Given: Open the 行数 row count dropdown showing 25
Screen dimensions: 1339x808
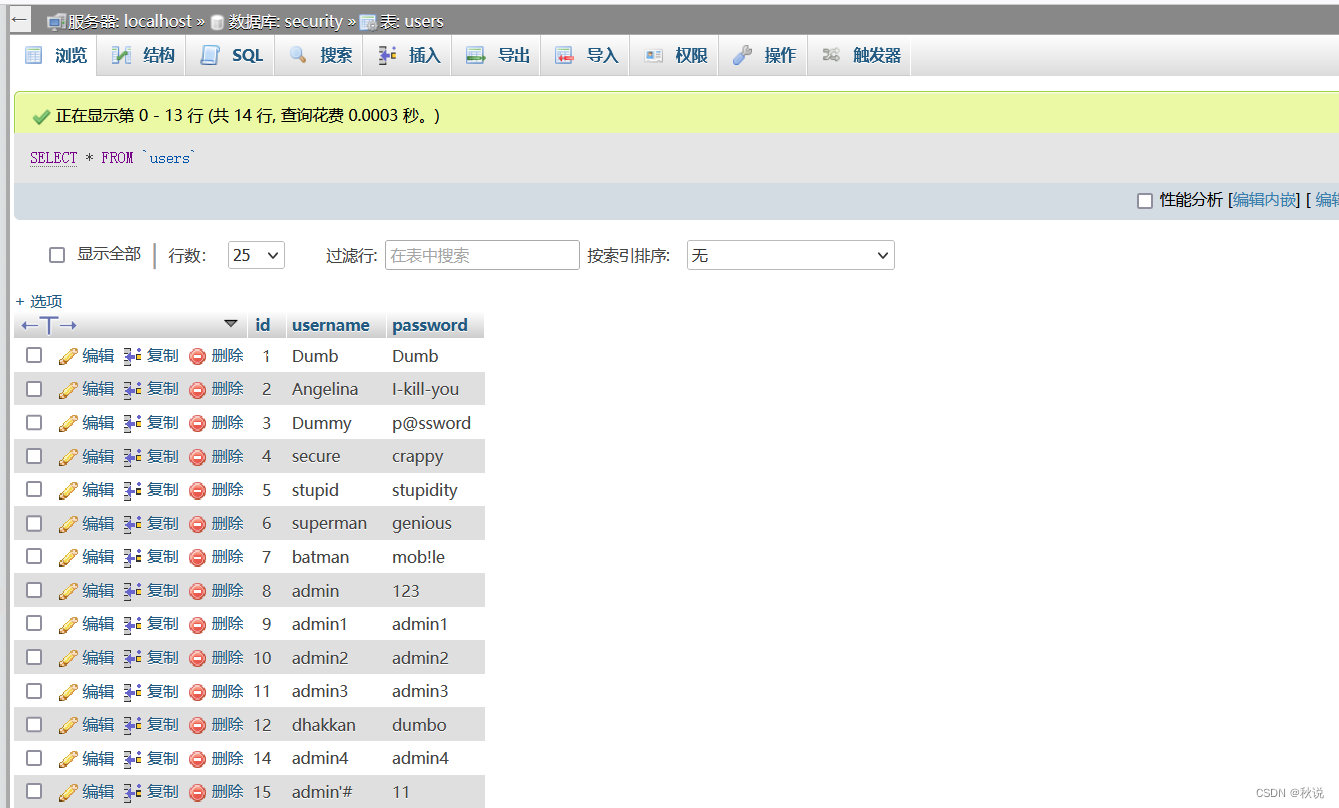Looking at the screenshot, I should (256, 255).
